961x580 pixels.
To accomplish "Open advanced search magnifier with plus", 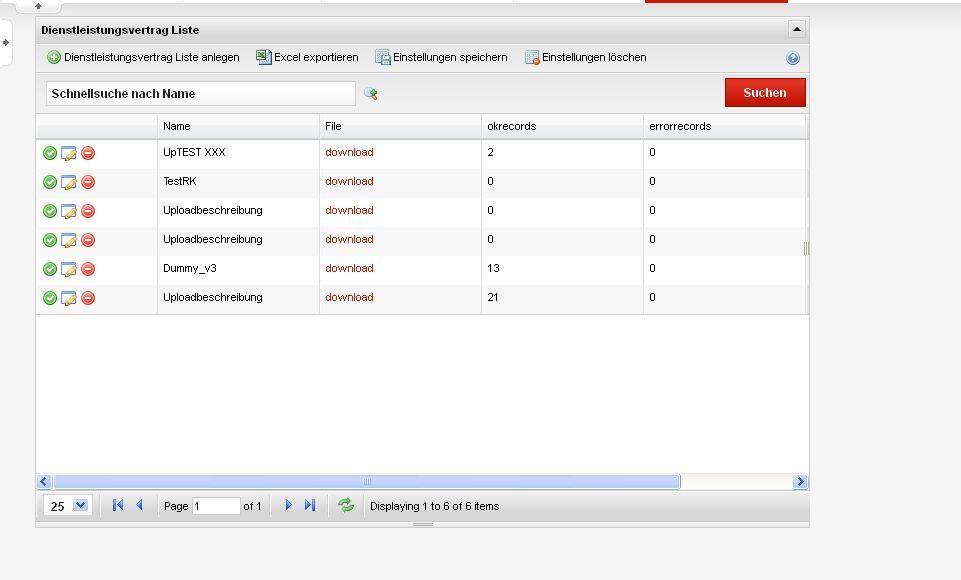I will point(371,93).
